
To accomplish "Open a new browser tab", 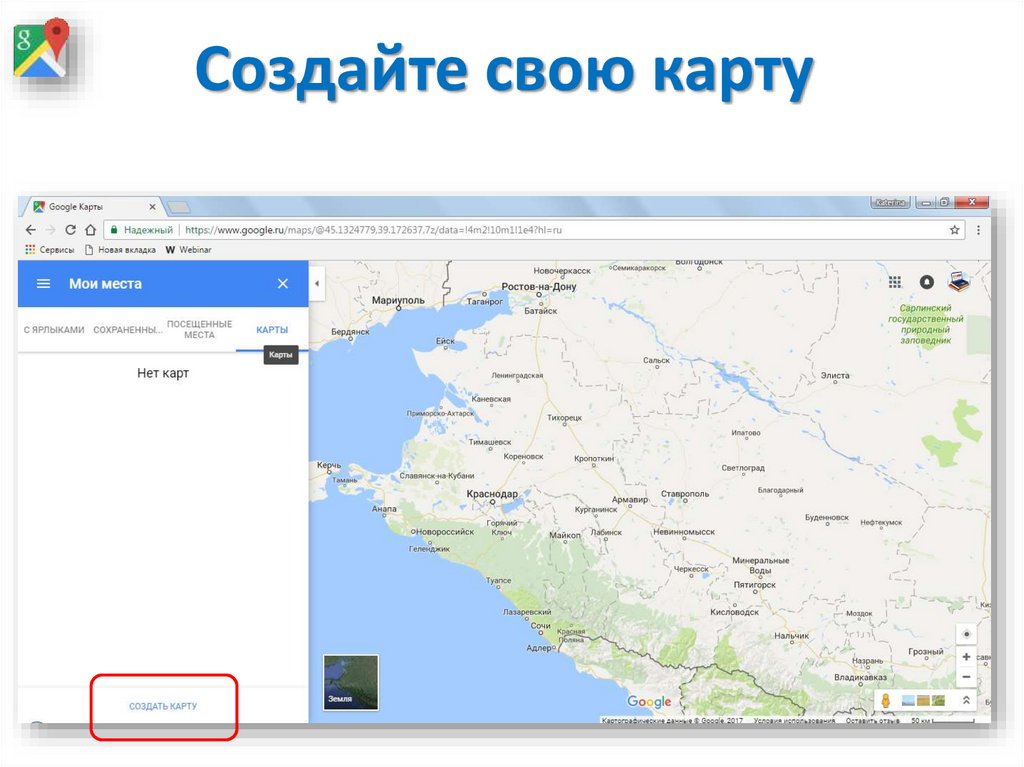I will point(178,207).
